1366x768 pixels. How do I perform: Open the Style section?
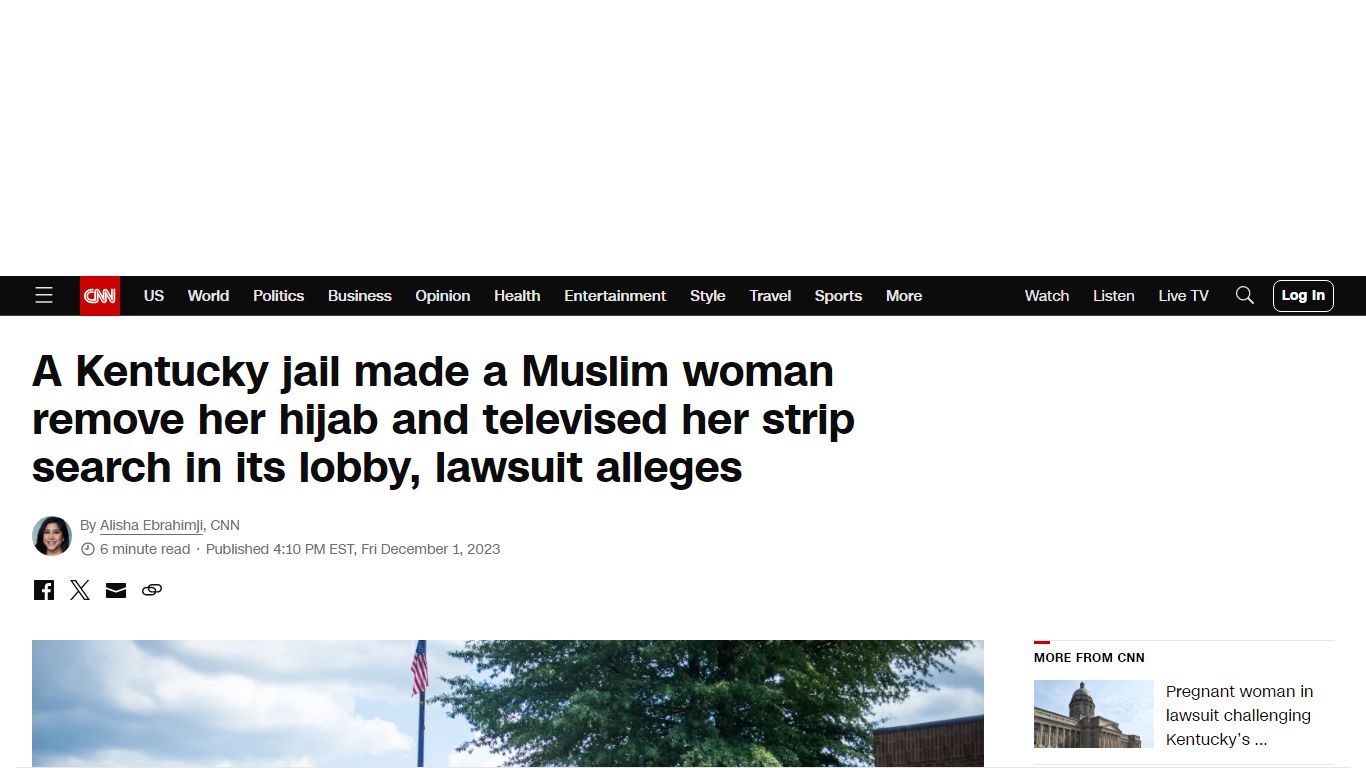tap(708, 296)
